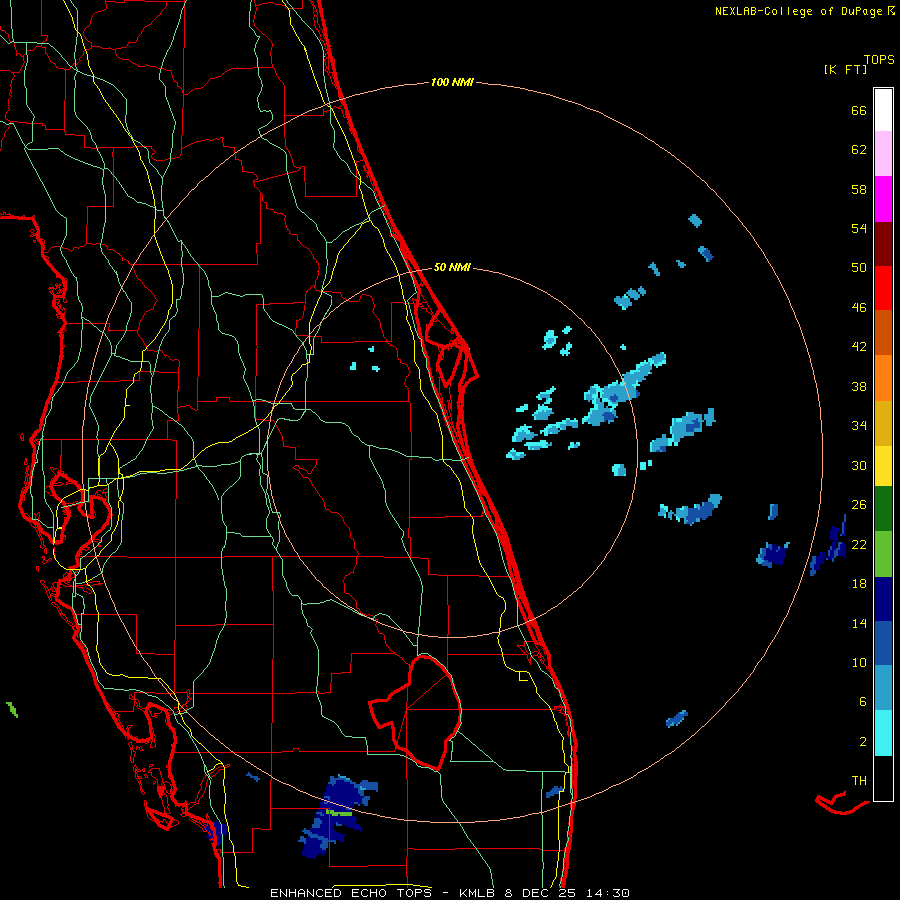Click the 46 value on legend scale
Screen dimensions: 900x900
pyautogui.click(x=859, y=308)
